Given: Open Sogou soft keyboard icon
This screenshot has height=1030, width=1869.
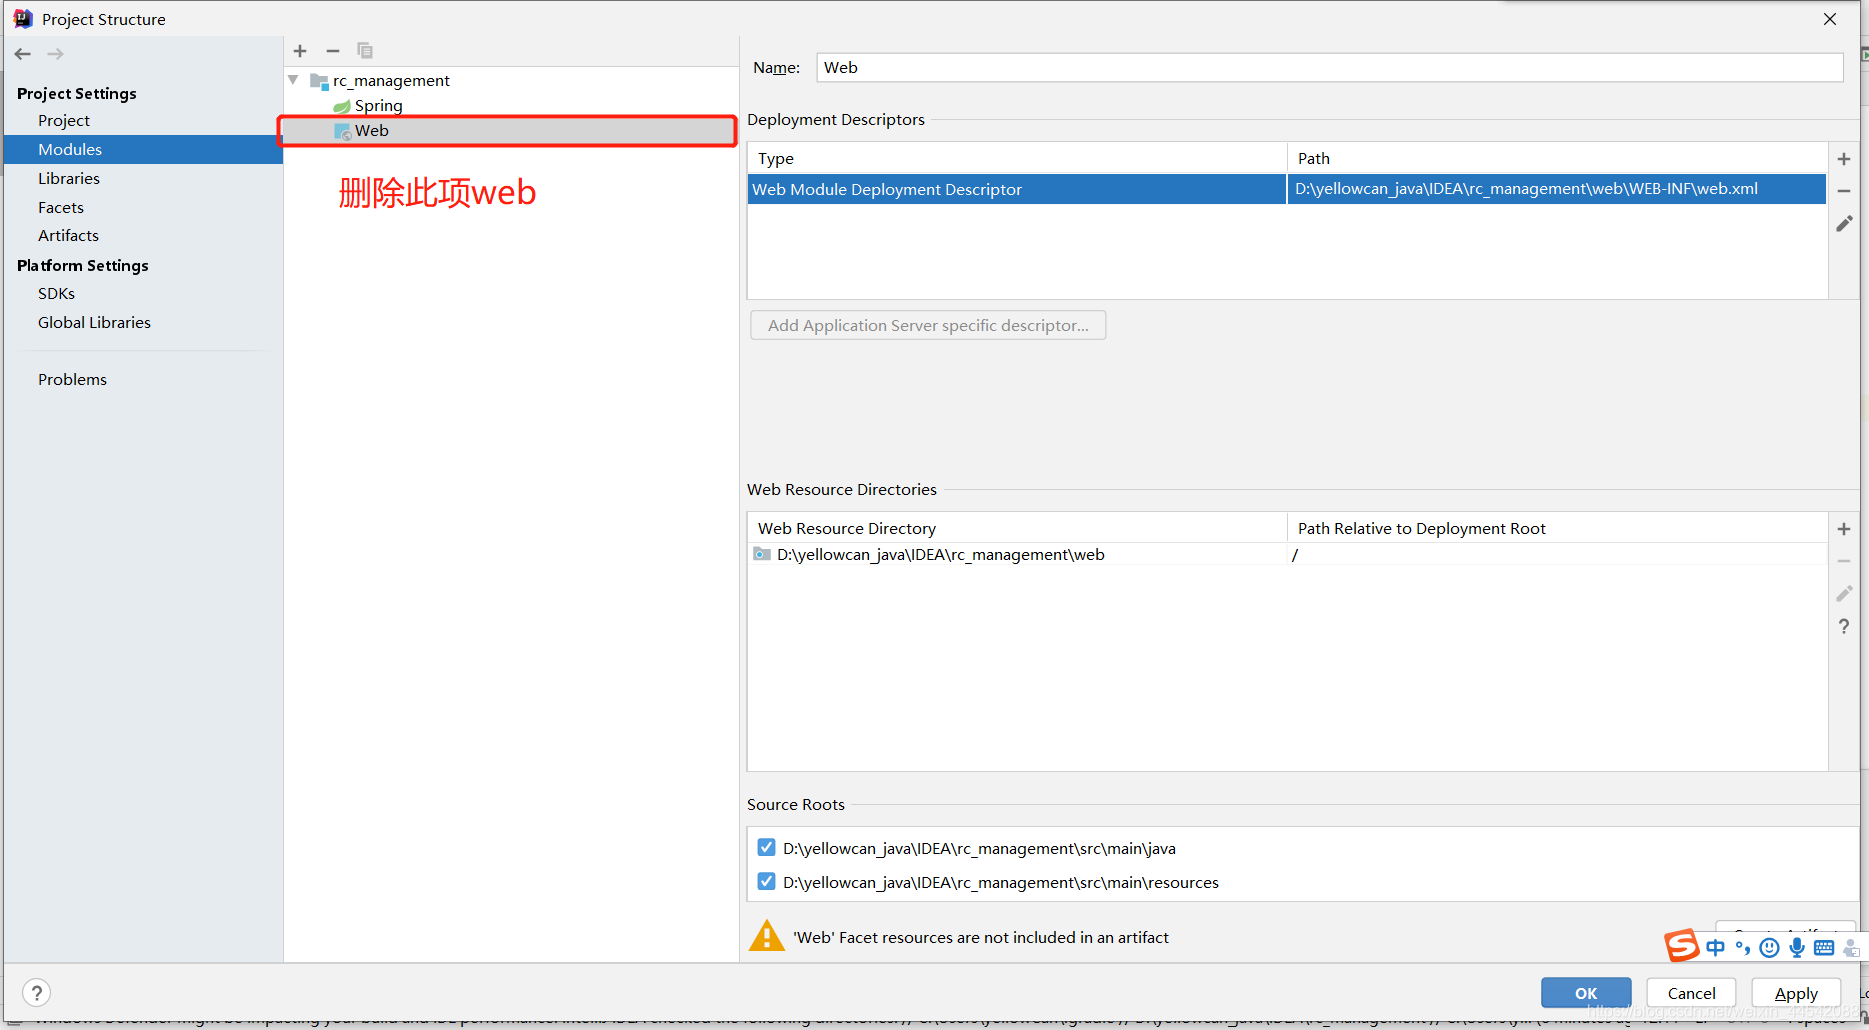Looking at the screenshot, I should (x=1824, y=948).
